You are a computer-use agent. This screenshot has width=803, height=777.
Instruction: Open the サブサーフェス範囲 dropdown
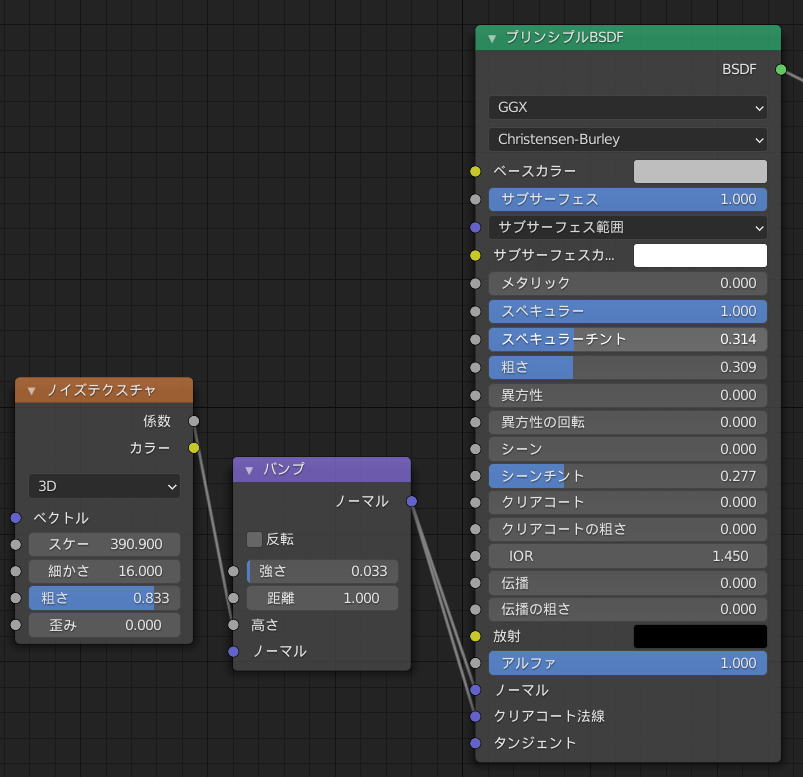pos(628,227)
